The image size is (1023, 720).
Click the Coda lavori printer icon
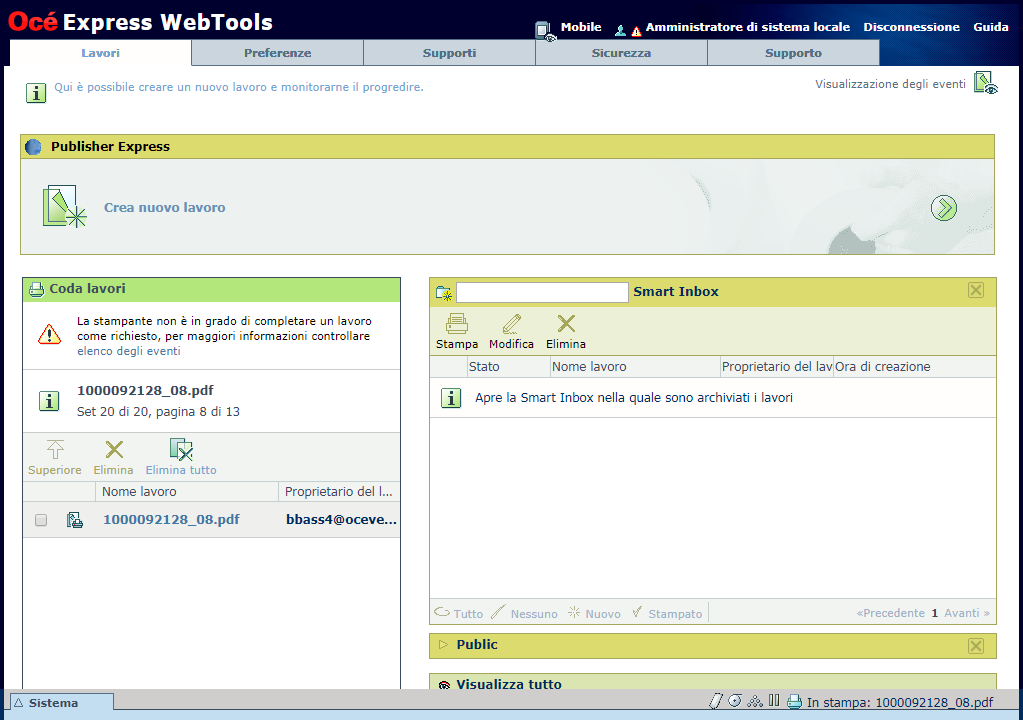[x=37, y=289]
